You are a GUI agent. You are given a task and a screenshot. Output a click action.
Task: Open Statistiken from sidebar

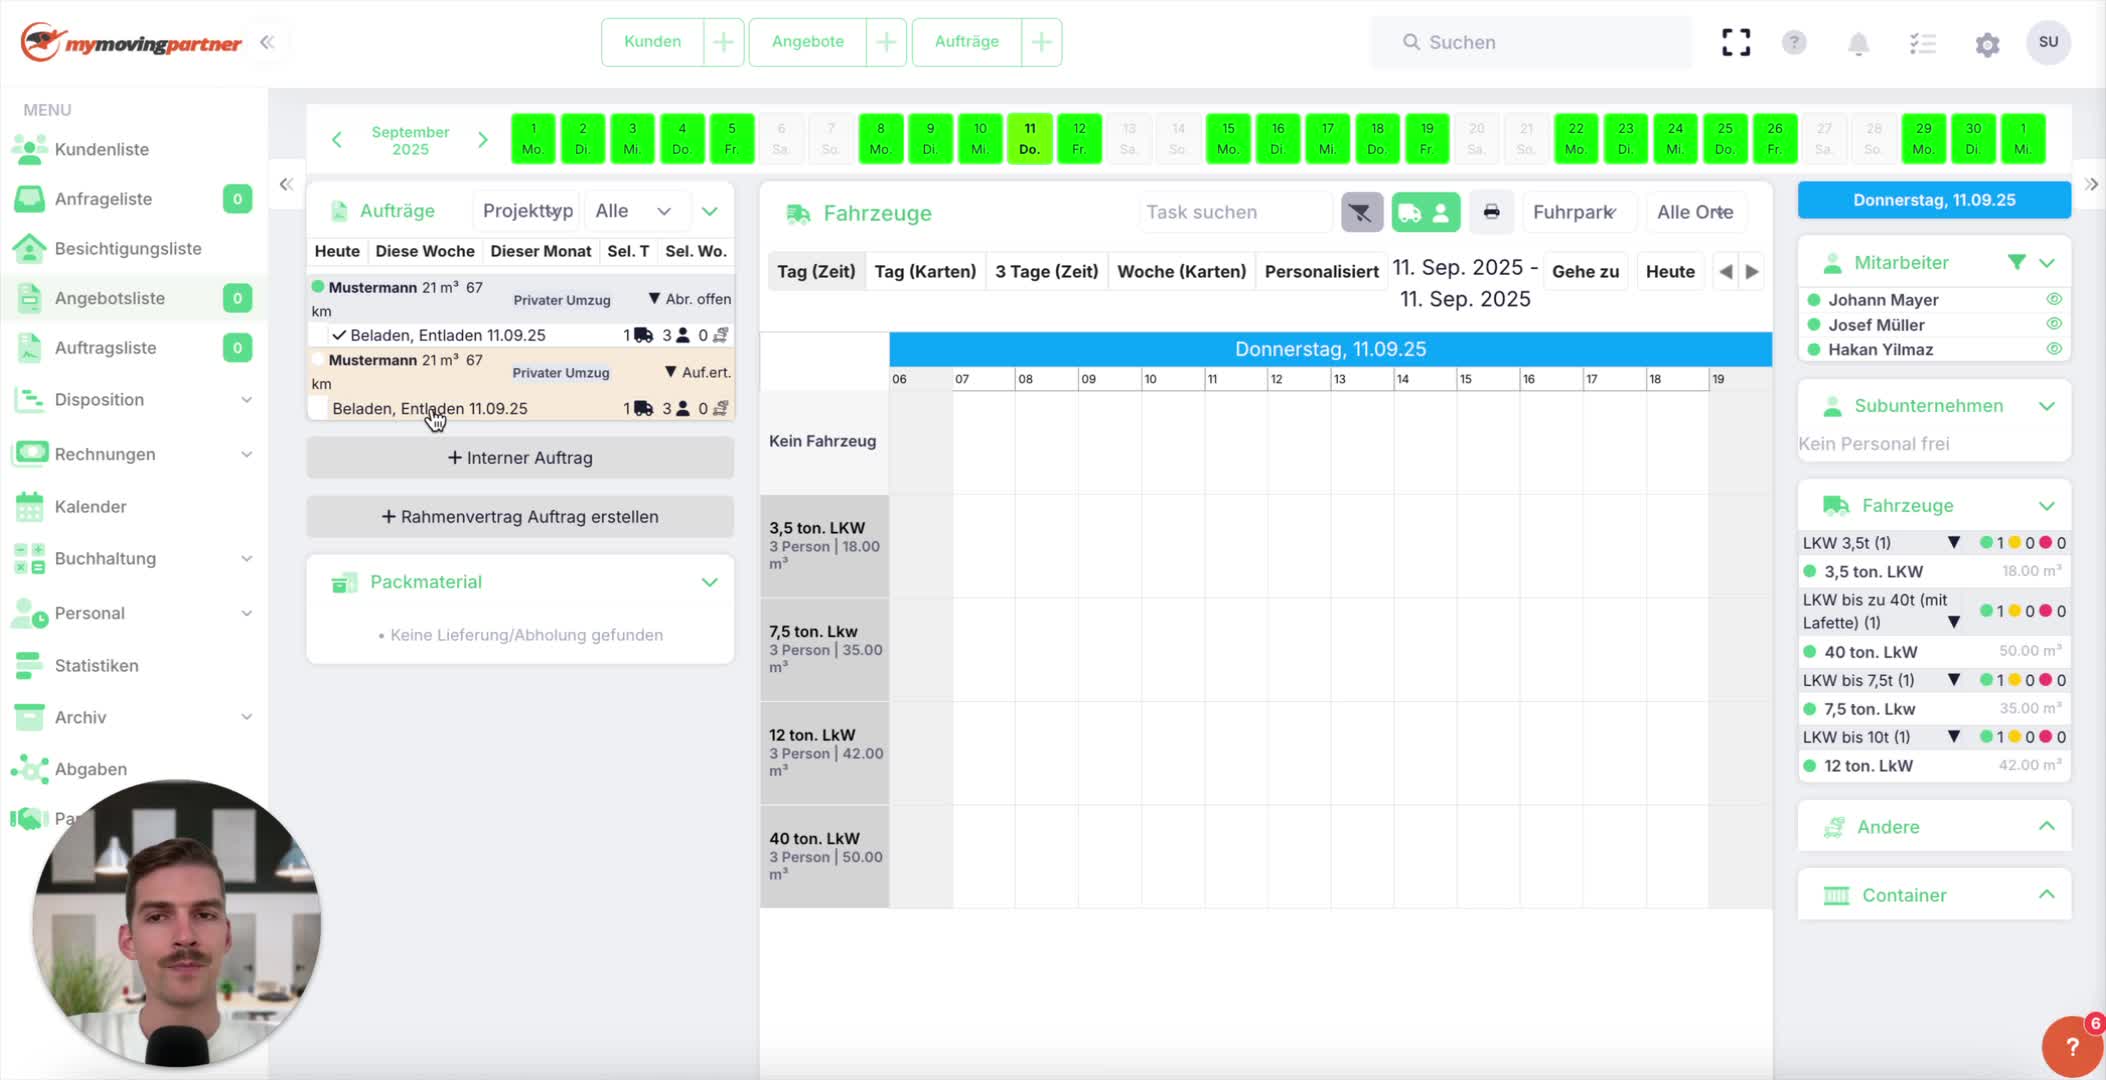97,666
